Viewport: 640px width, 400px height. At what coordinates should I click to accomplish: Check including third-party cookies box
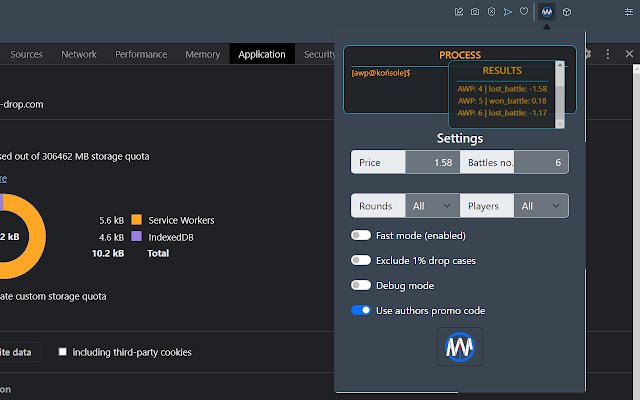pos(62,351)
